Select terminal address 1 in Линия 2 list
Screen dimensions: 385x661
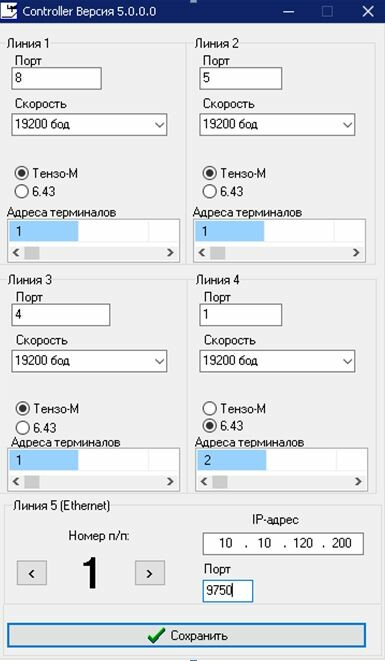tap(229, 231)
